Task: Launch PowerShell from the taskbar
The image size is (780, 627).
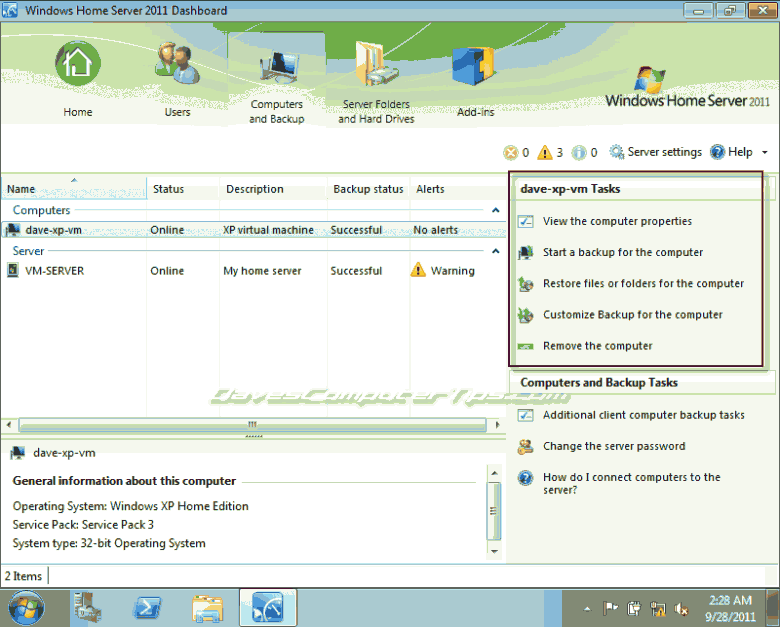Action: tap(147, 608)
